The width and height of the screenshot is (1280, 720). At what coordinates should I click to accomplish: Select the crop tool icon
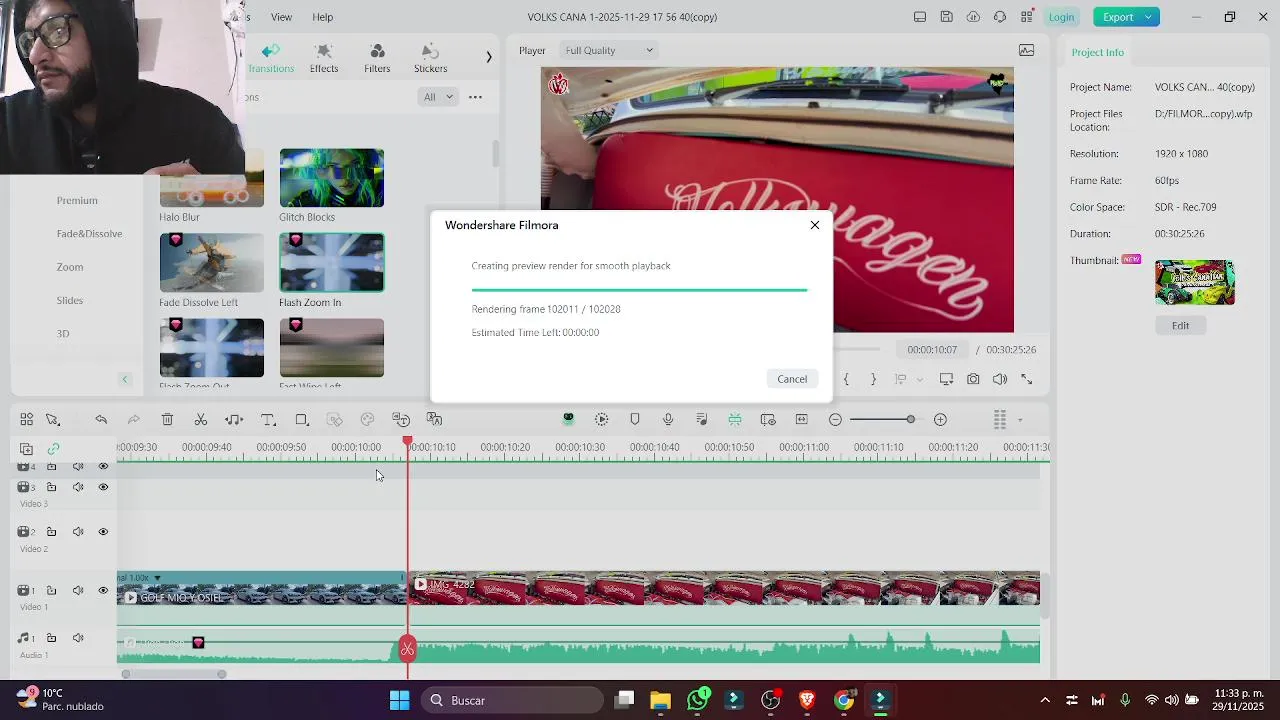[301, 420]
